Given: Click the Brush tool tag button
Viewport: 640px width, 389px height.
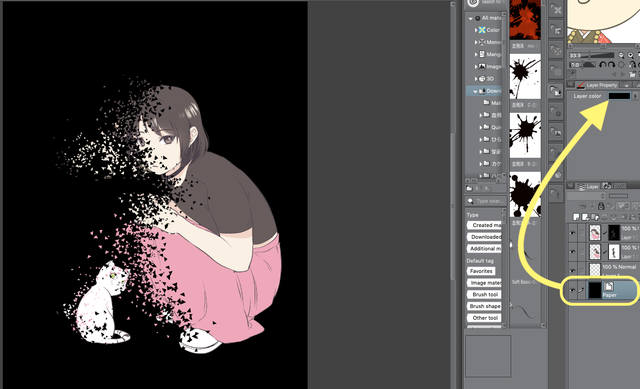Looking at the screenshot, I should coord(484,294).
